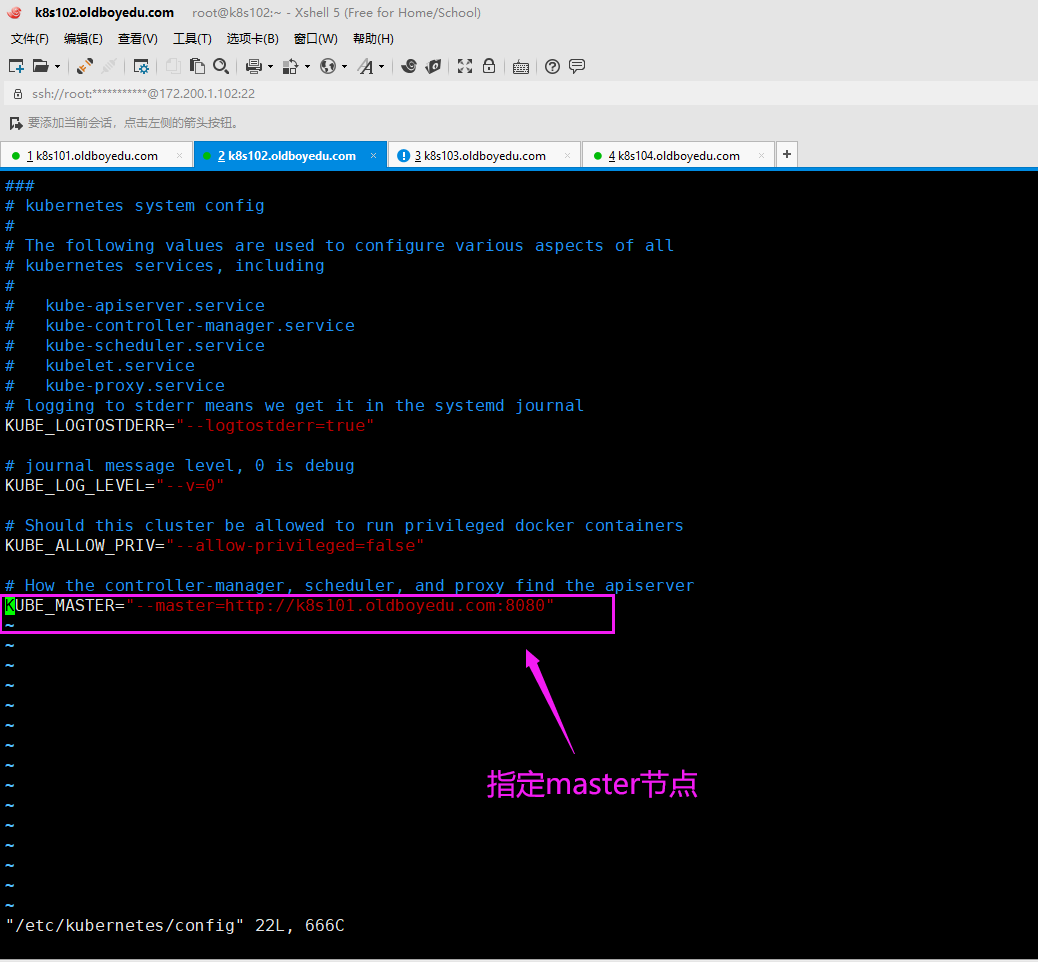Expand the Font dropdown arrow
The image size is (1038, 962).
click(383, 67)
